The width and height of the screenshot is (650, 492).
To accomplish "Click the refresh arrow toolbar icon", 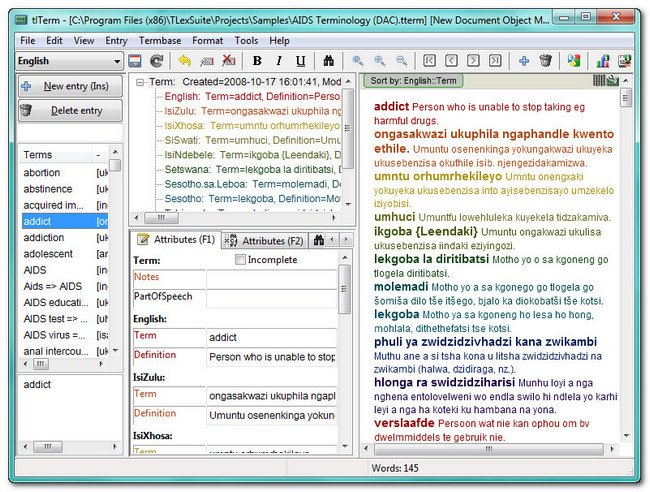I will click(x=156, y=61).
